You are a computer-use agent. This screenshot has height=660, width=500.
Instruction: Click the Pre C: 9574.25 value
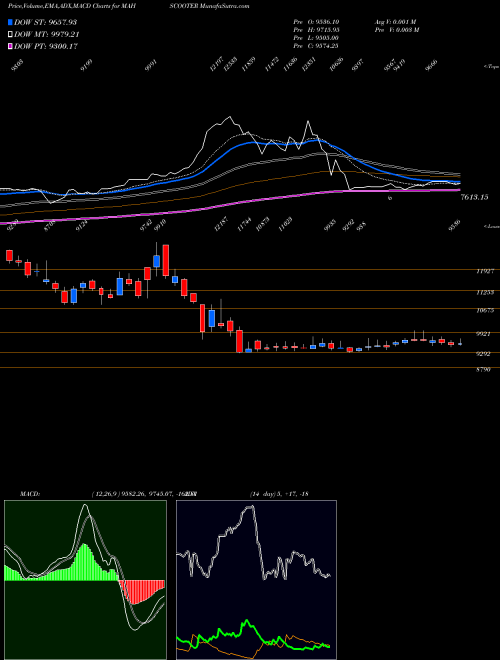pyautogui.click(x=316, y=46)
